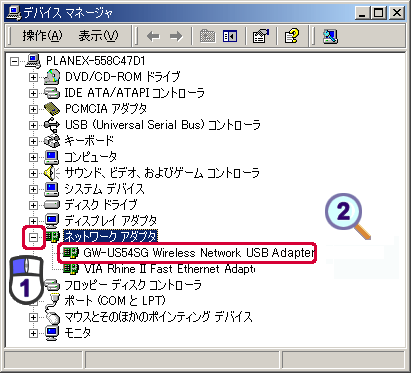Viewport: 411px width, 373px height.
Task: Select VIA Rhine II Fast Ethernet Adapter
Action: [169, 269]
